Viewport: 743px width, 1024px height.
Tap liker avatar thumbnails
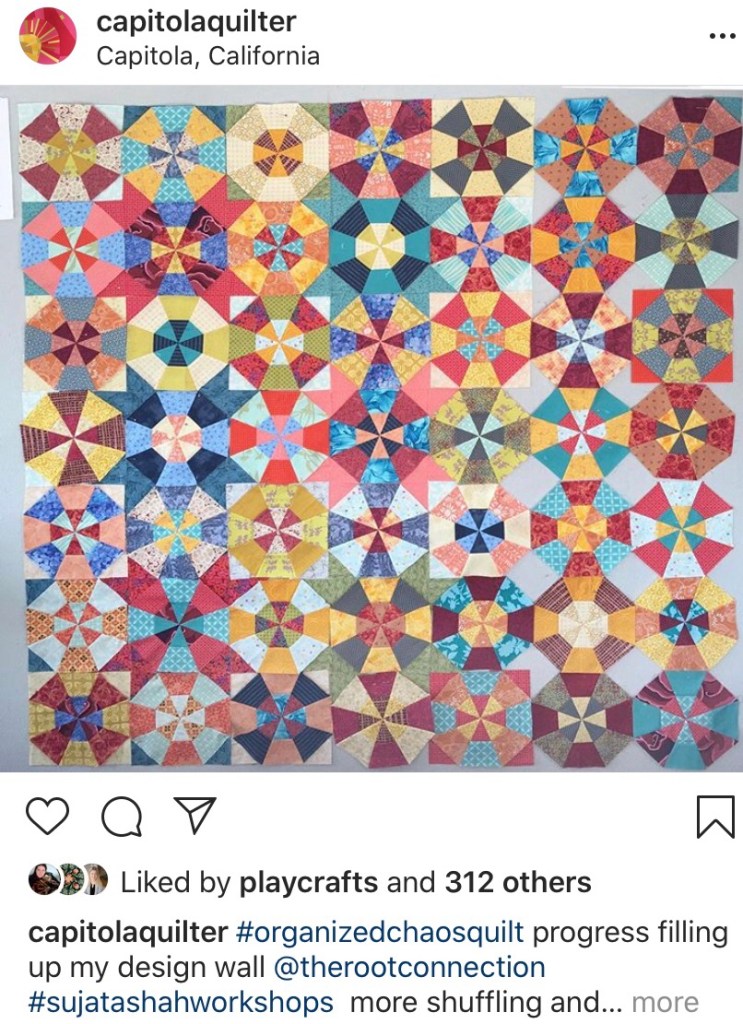68,880
